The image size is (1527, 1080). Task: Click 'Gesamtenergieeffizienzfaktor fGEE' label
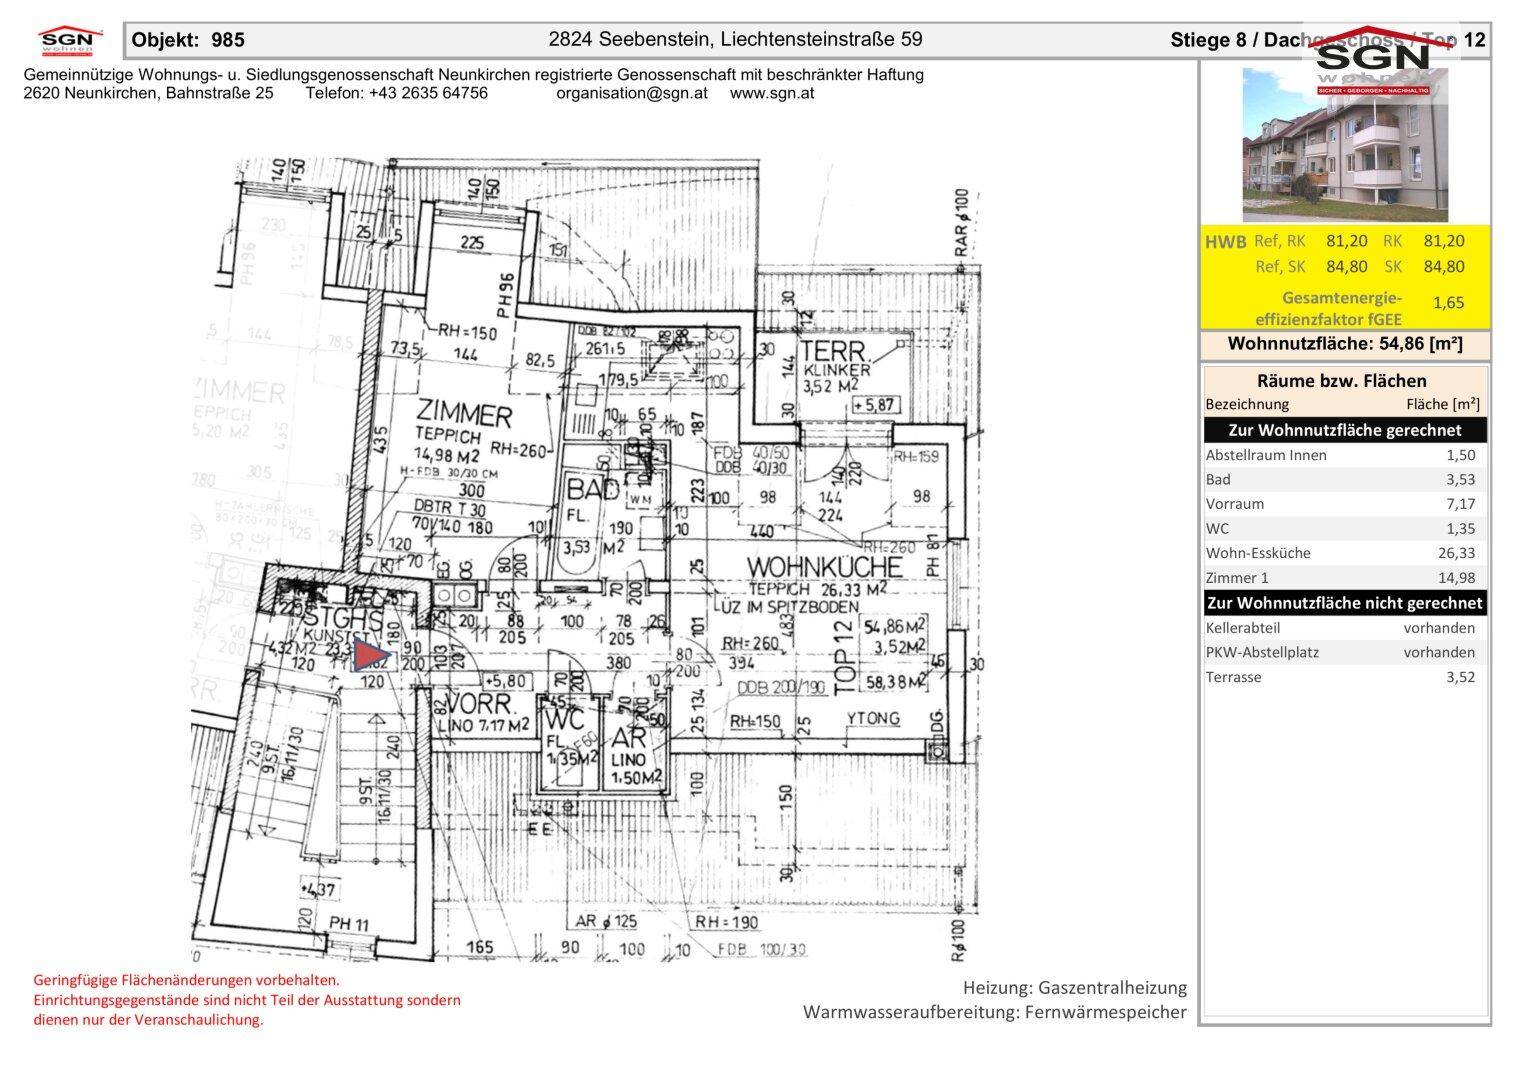pyautogui.click(x=1328, y=309)
